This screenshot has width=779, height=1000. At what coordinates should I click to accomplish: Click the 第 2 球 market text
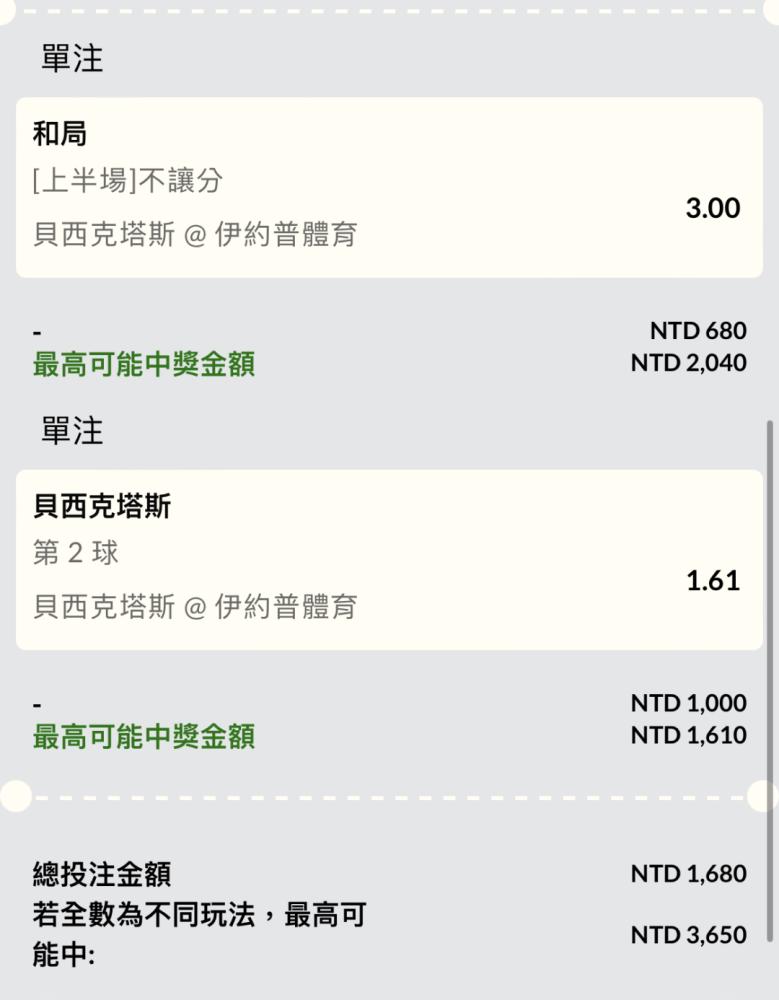tap(75, 553)
